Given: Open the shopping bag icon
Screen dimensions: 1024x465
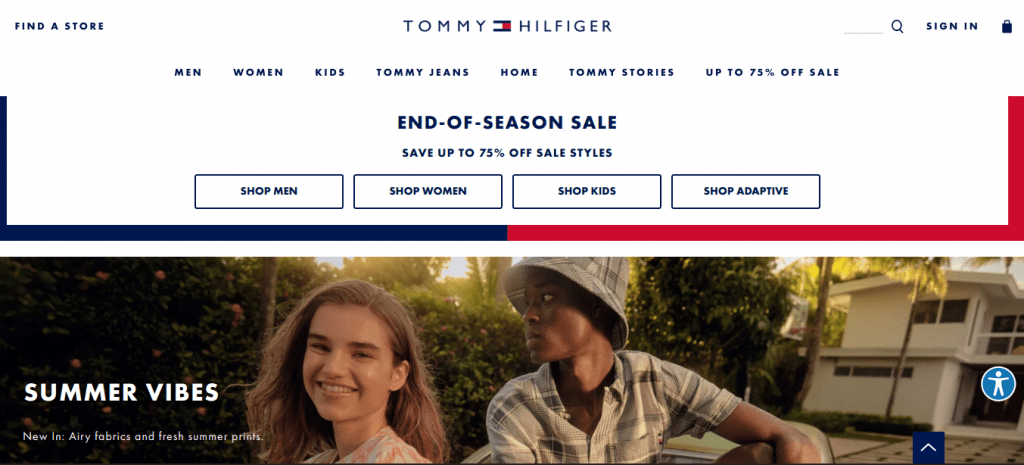Looking at the screenshot, I should [1007, 26].
